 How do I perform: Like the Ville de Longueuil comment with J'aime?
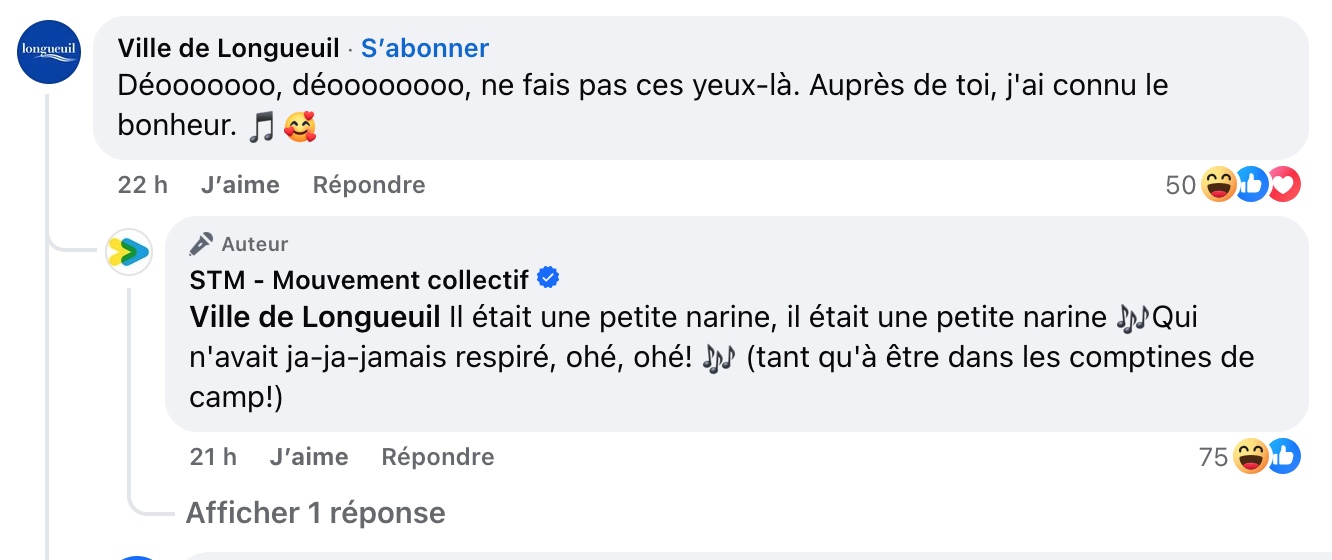[240, 185]
